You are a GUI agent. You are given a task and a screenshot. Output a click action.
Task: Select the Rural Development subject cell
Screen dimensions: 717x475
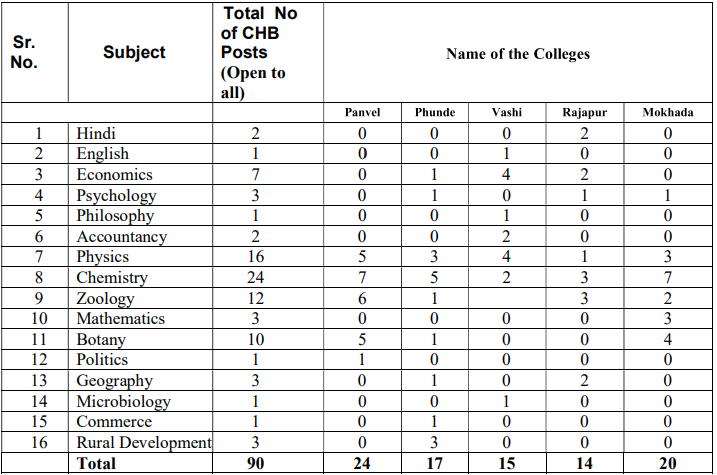click(x=143, y=443)
